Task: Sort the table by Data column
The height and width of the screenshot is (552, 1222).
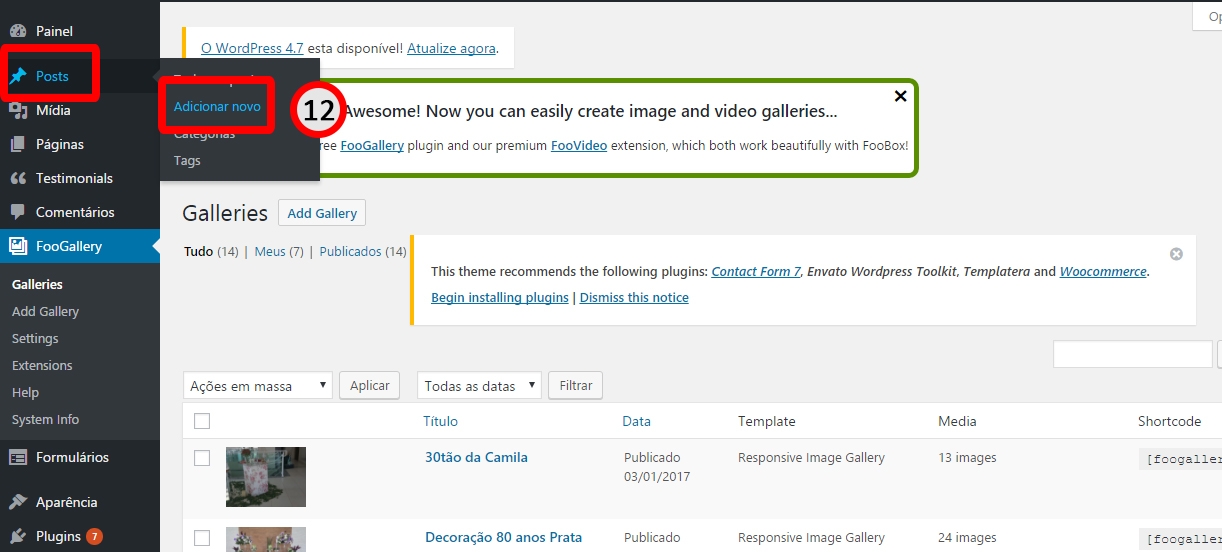Action: pos(636,421)
